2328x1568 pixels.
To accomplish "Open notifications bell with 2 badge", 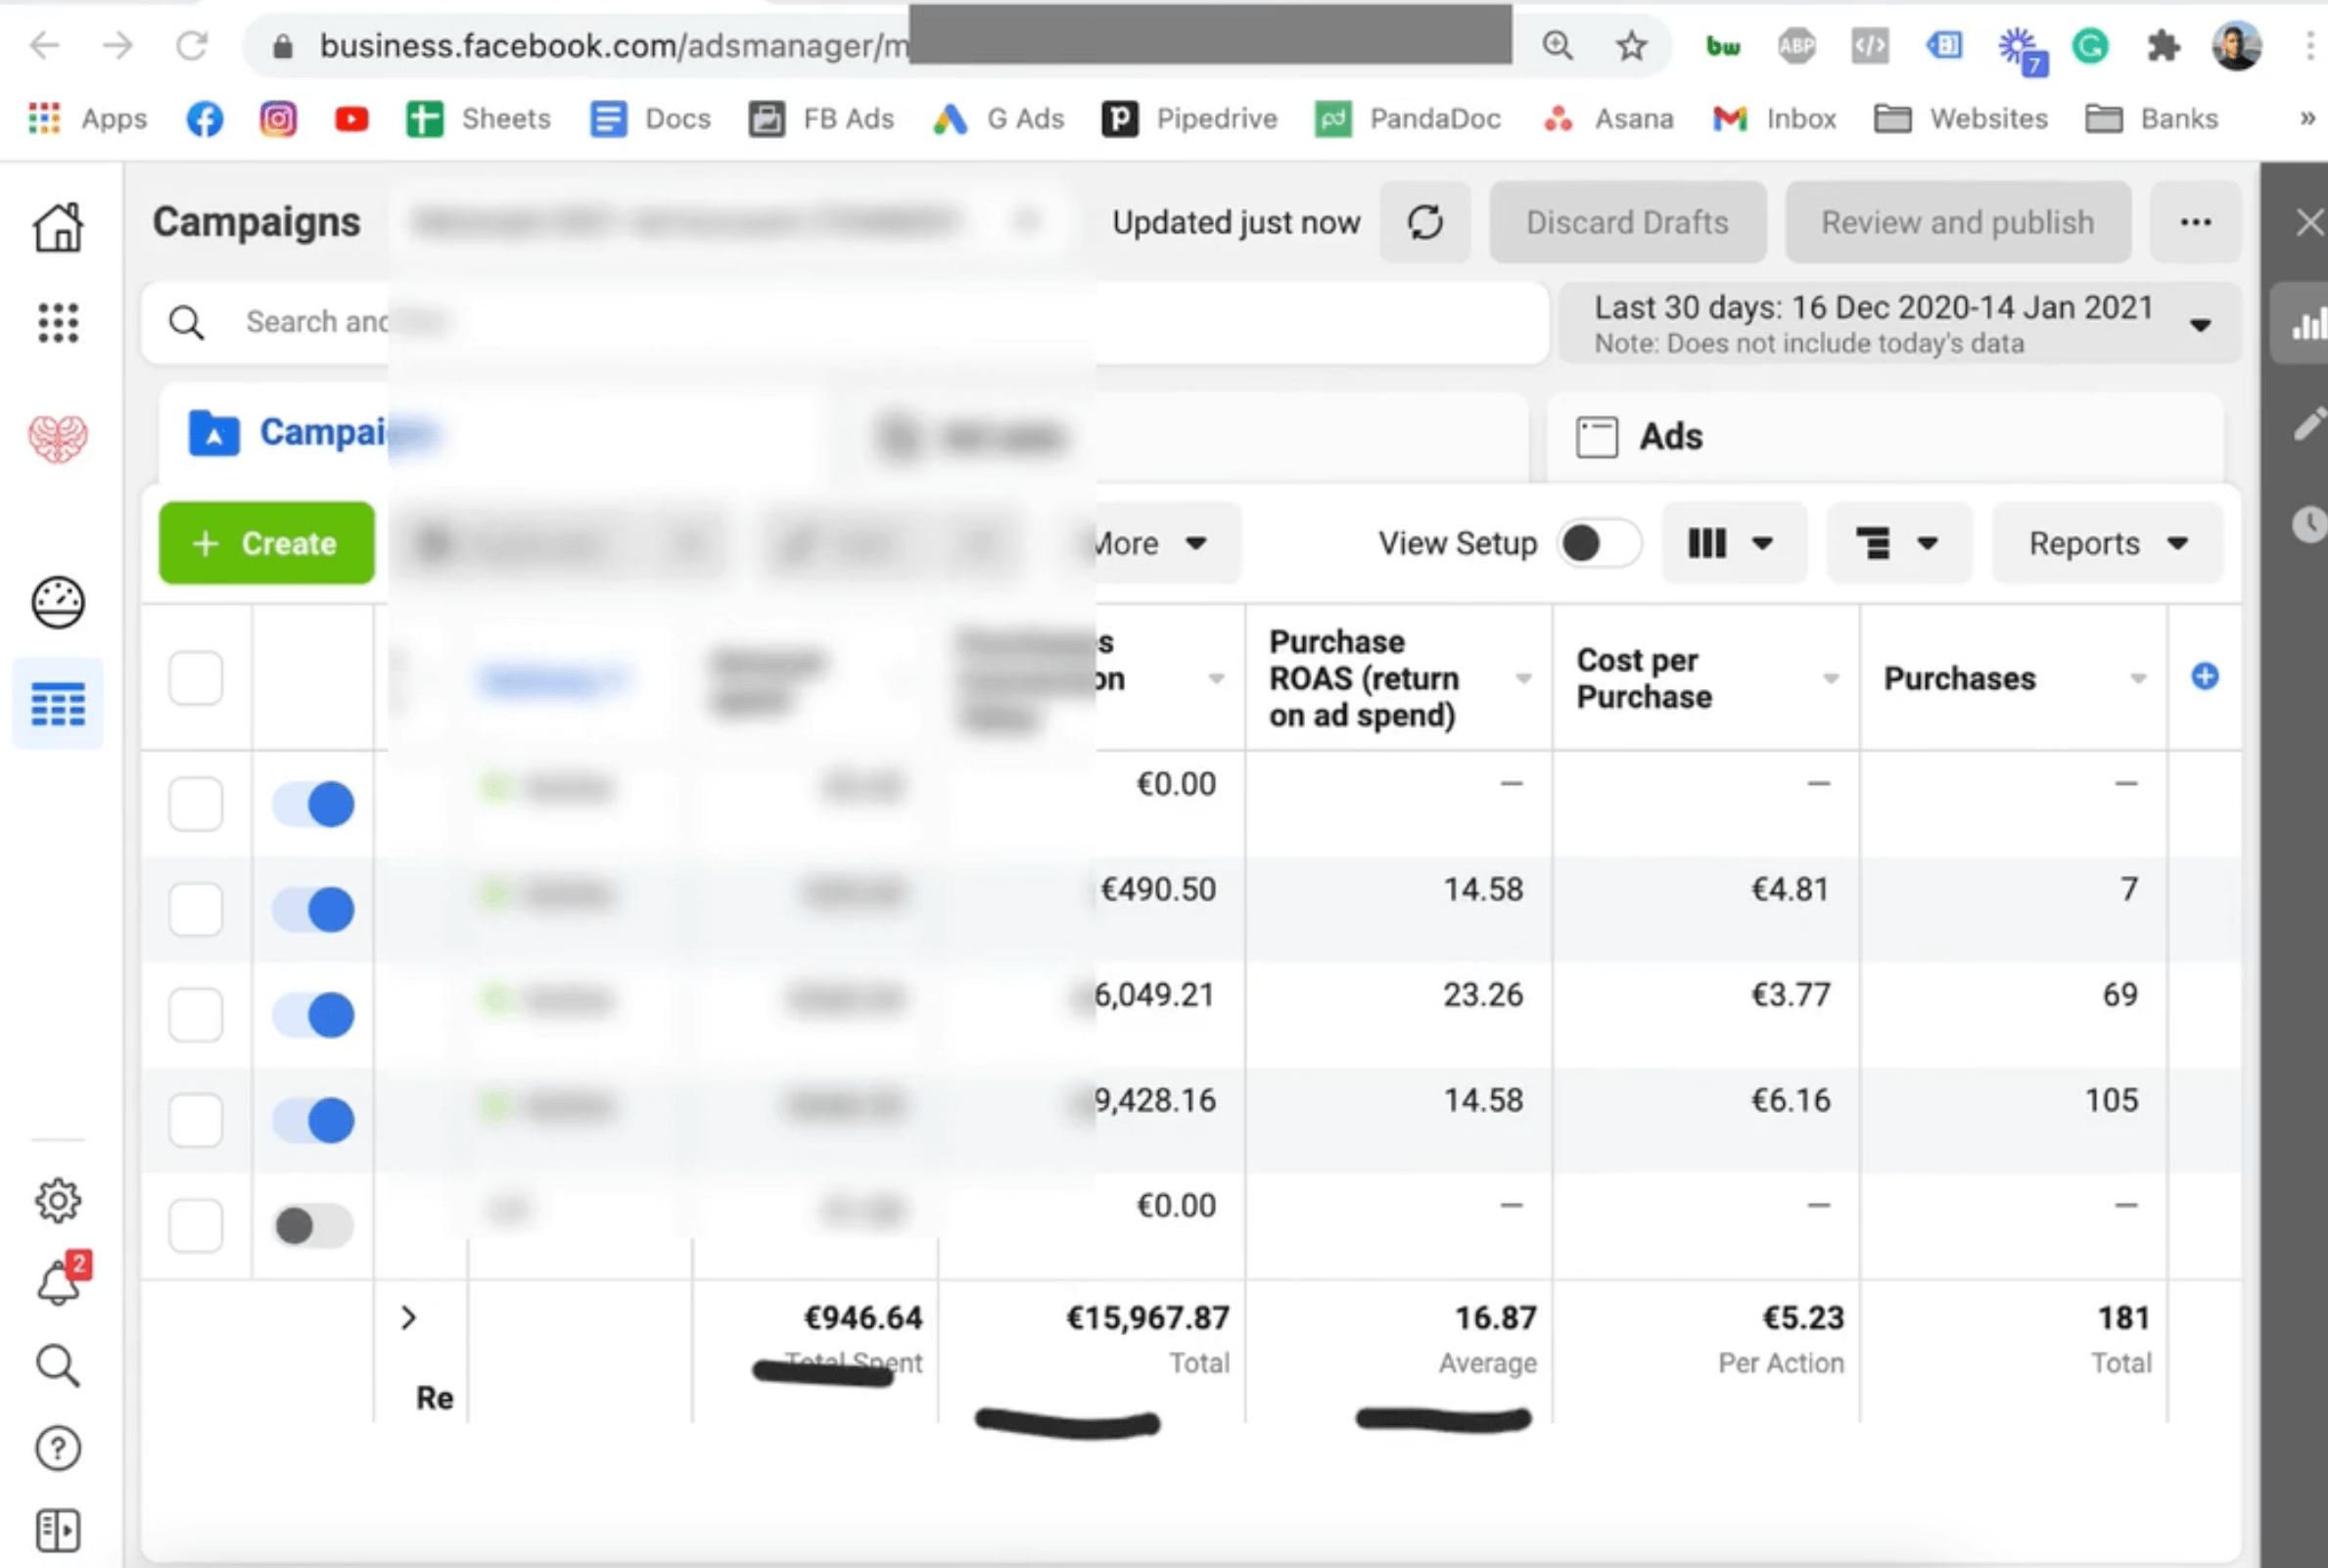I will 60,1283.
